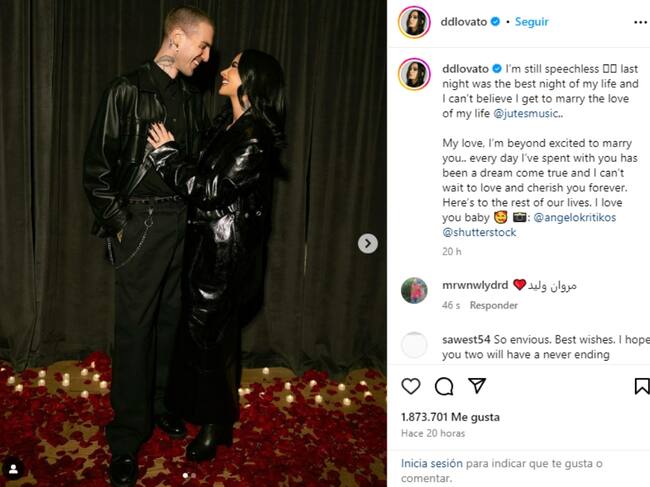Share the post via paper plane icon

click(477, 385)
